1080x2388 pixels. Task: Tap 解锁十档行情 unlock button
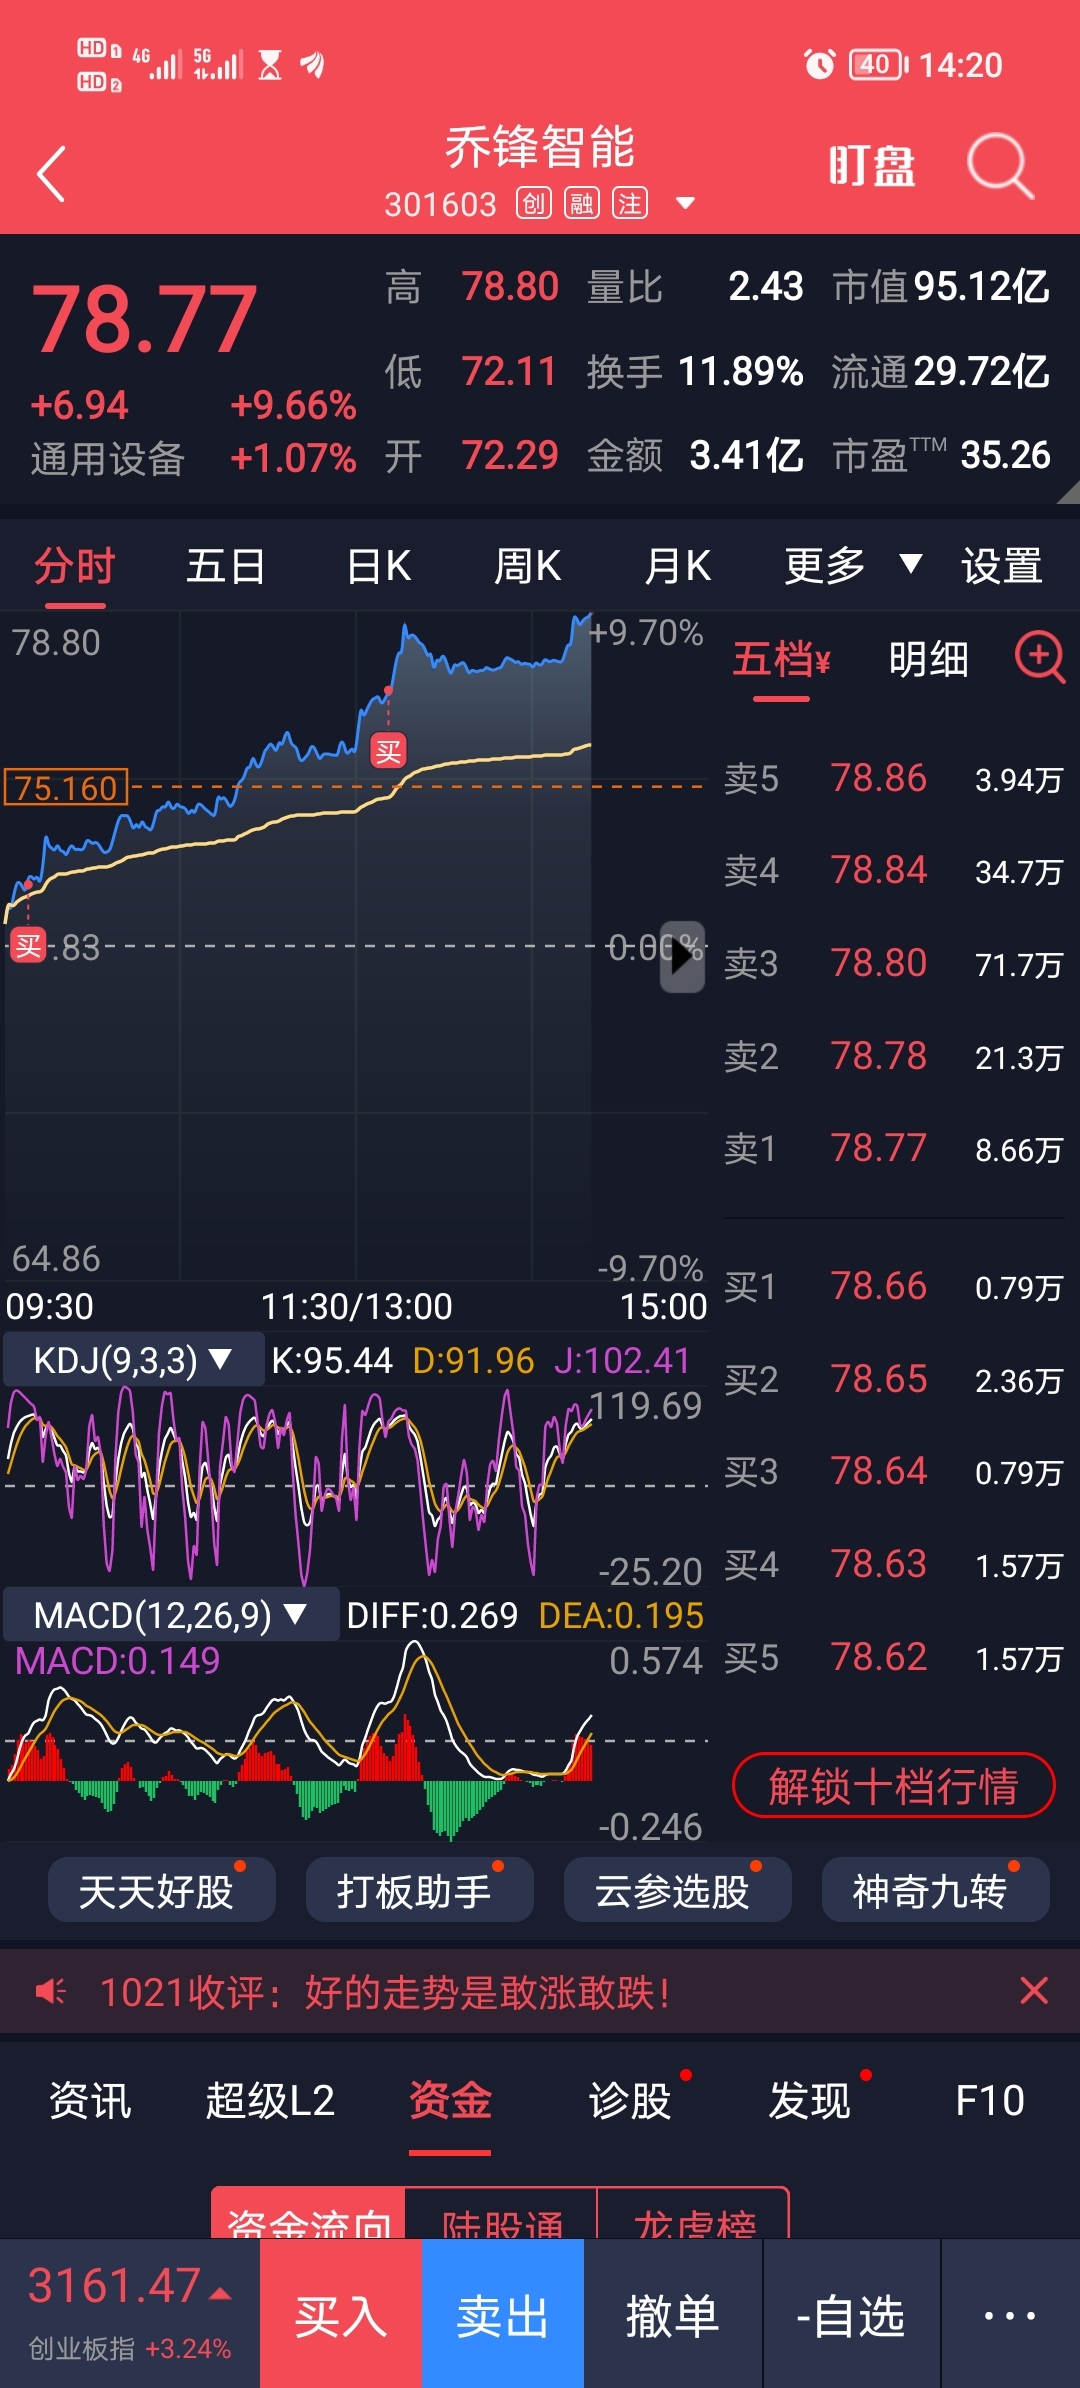coord(894,1786)
